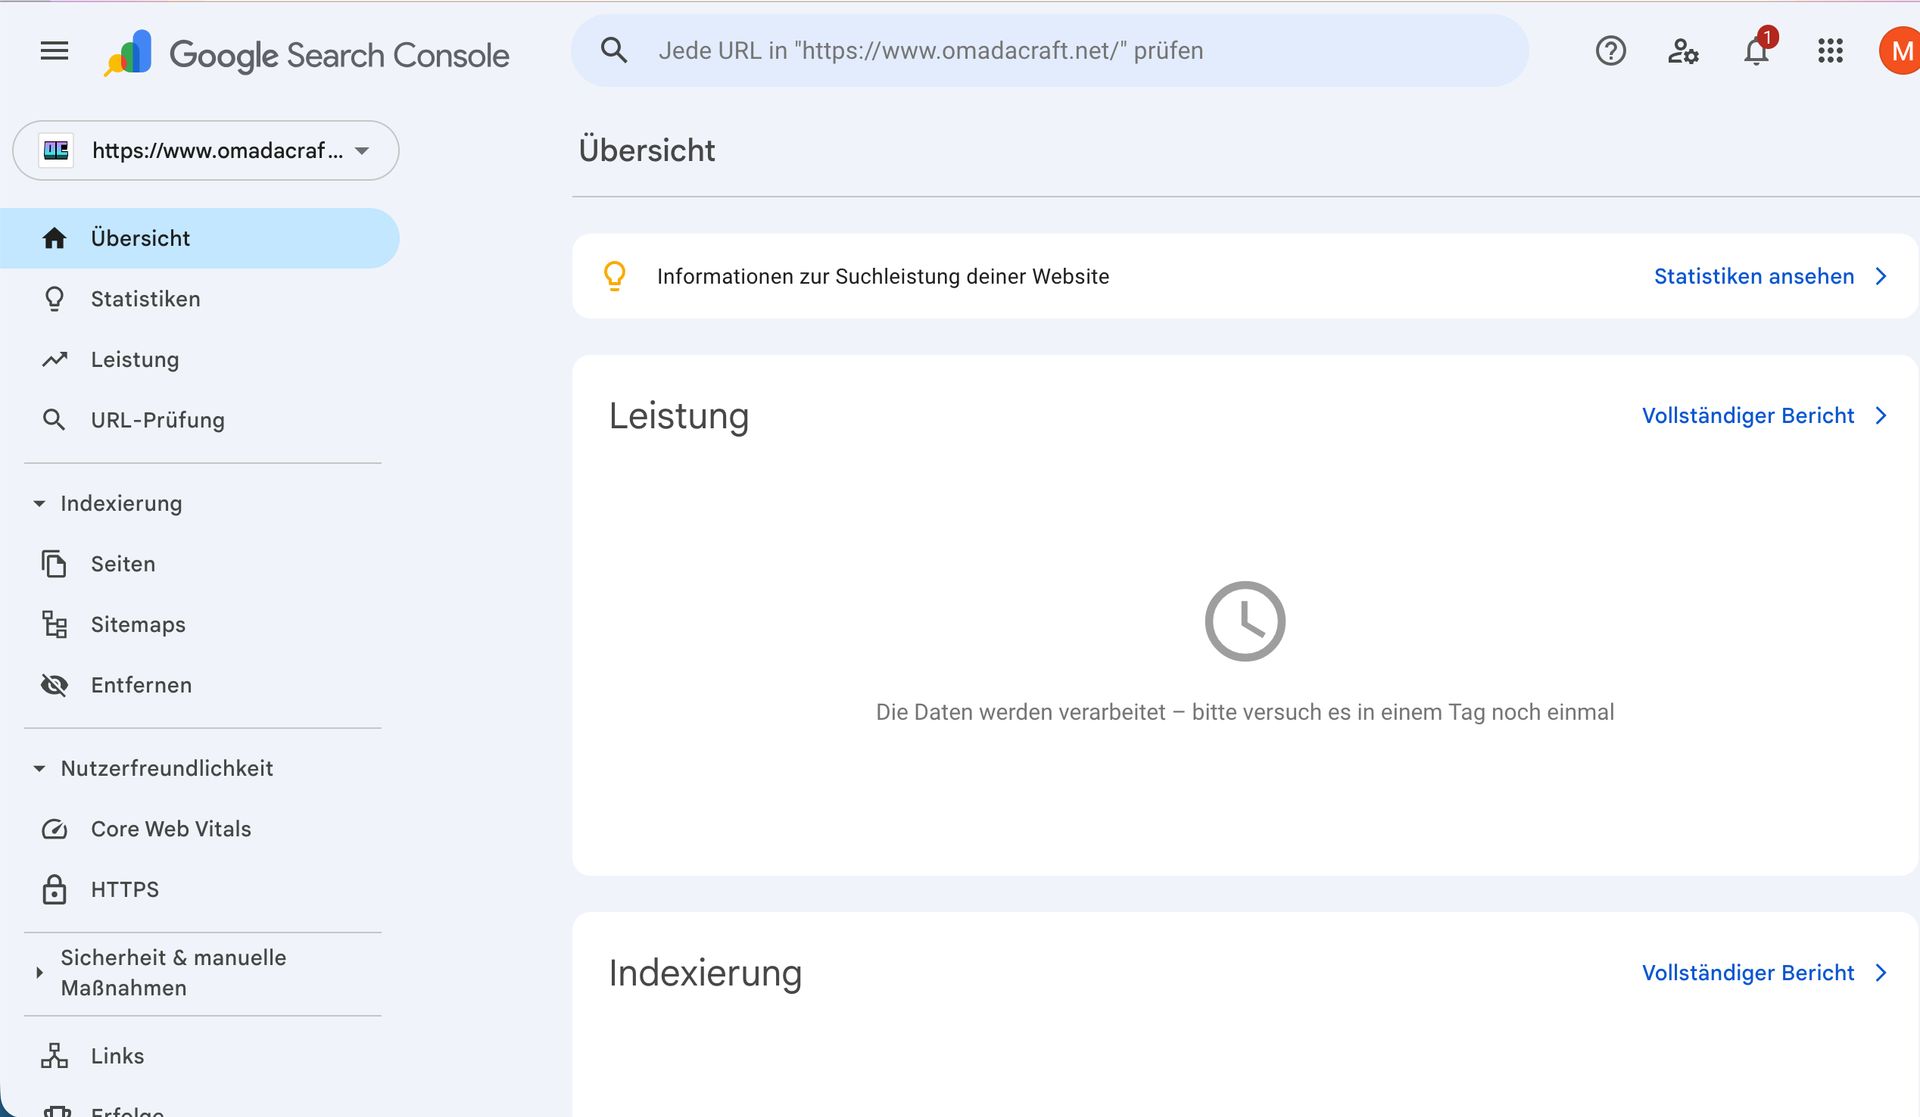Image resolution: width=1920 pixels, height=1117 pixels.
Task: Open Leistung in the sidebar
Action: pos(134,360)
